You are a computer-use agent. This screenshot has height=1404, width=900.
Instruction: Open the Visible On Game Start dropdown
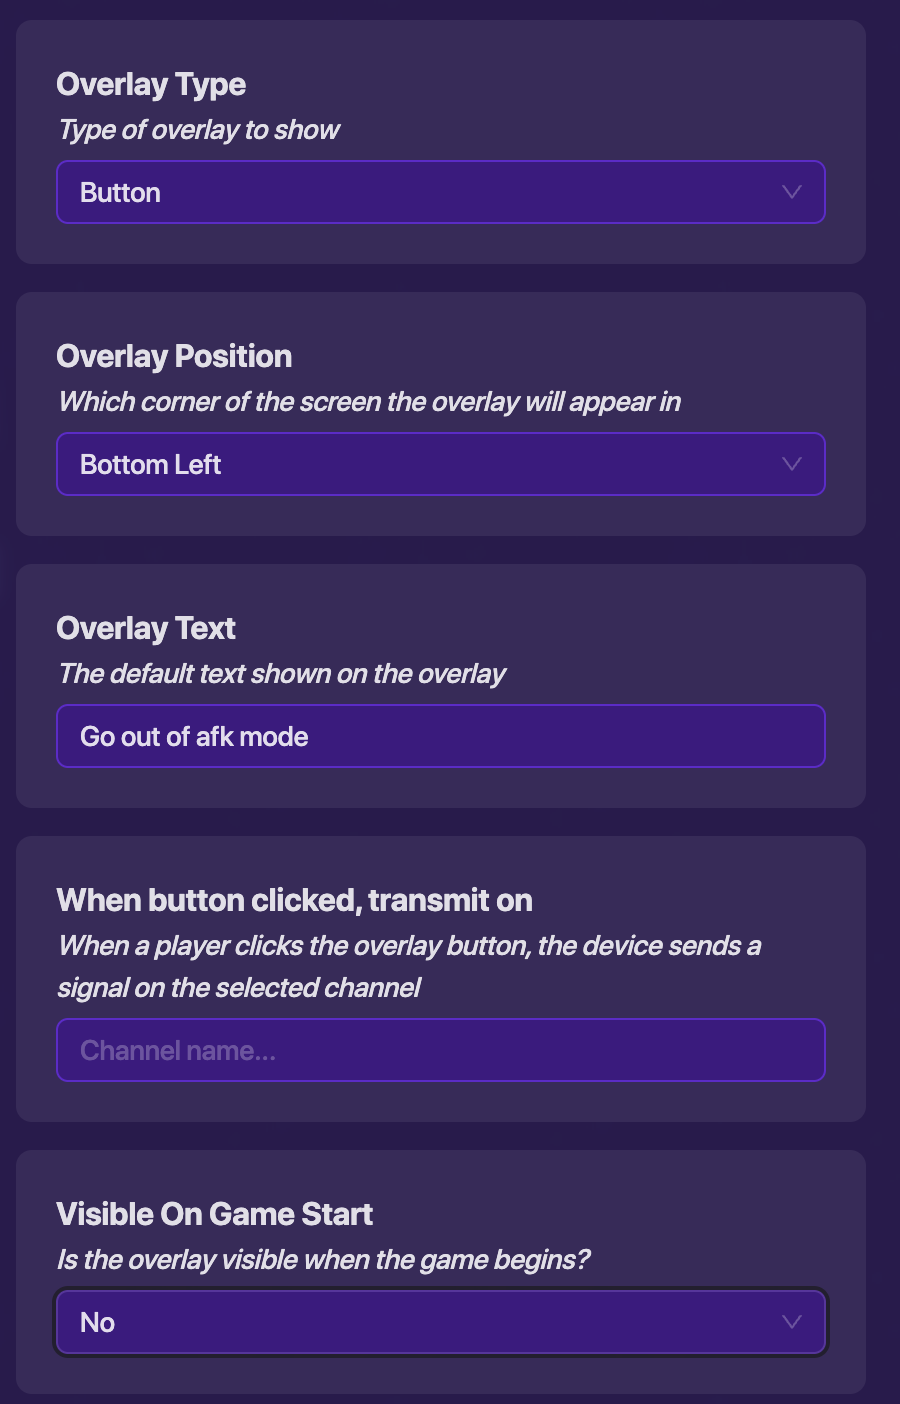[440, 1322]
